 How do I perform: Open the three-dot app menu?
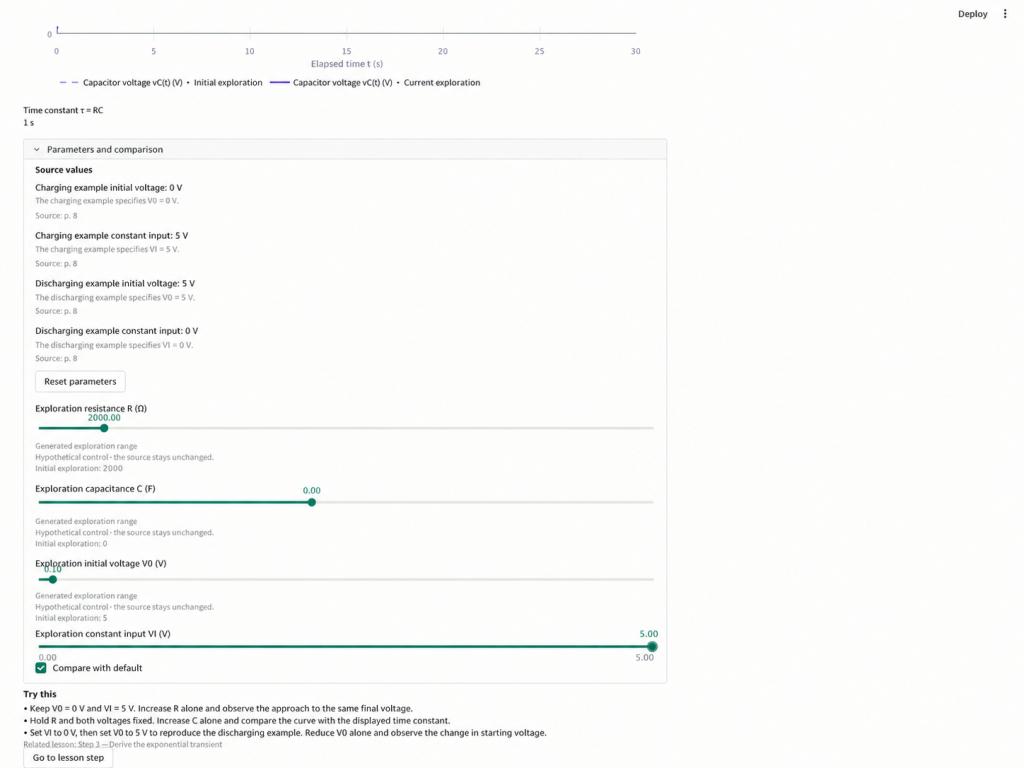[x=1005, y=14]
